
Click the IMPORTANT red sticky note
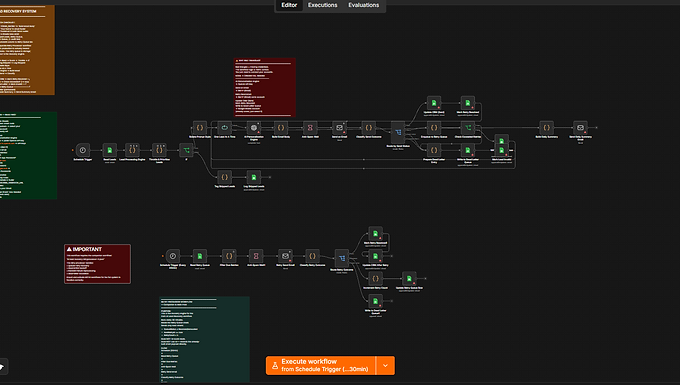coord(98,264)
